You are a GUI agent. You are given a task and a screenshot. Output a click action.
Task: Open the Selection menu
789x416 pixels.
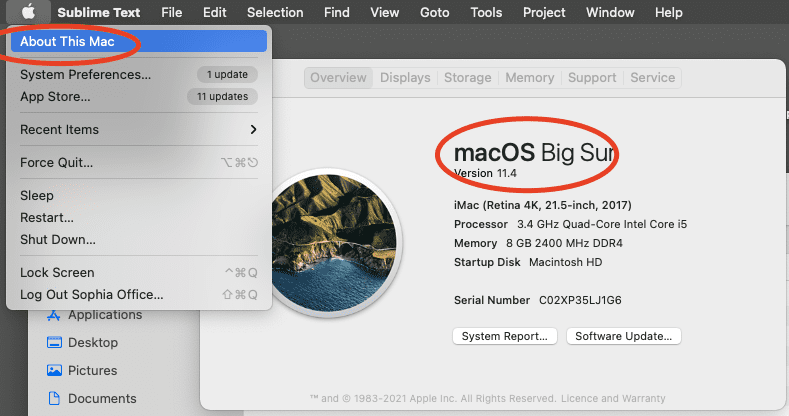(x=275, y=12)
